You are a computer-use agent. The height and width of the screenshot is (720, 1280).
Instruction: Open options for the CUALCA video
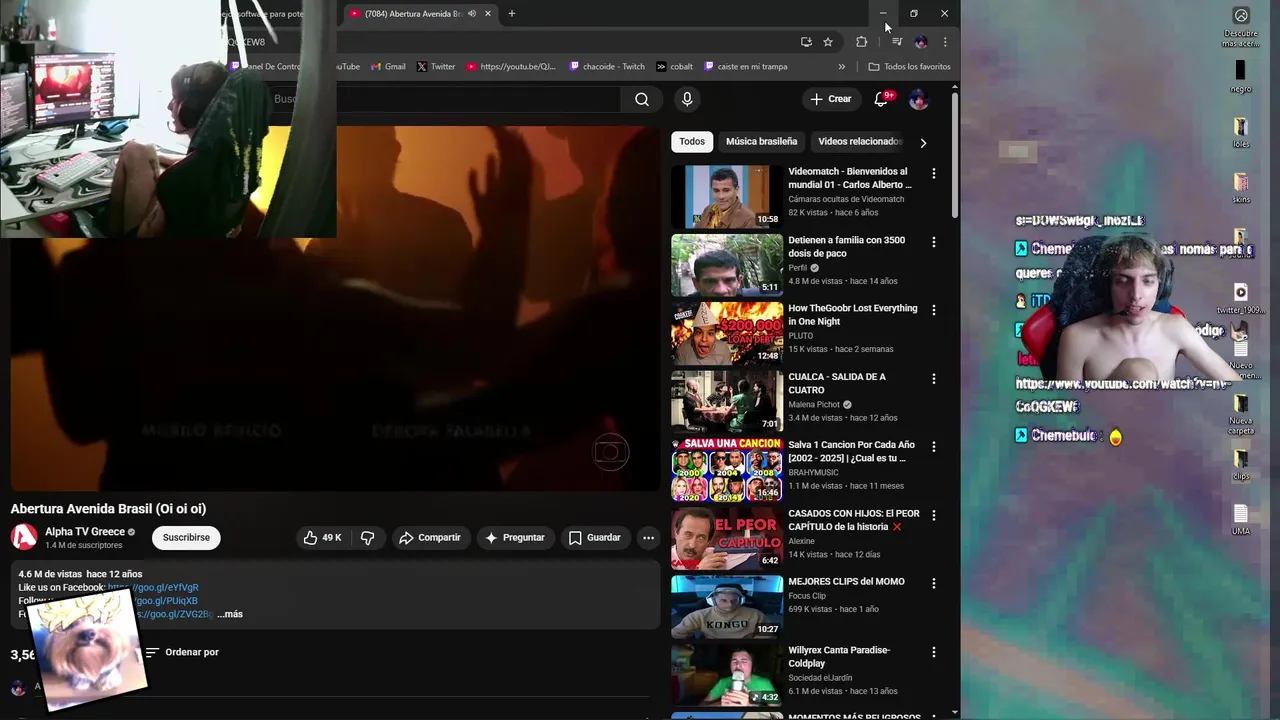(934, 379)
